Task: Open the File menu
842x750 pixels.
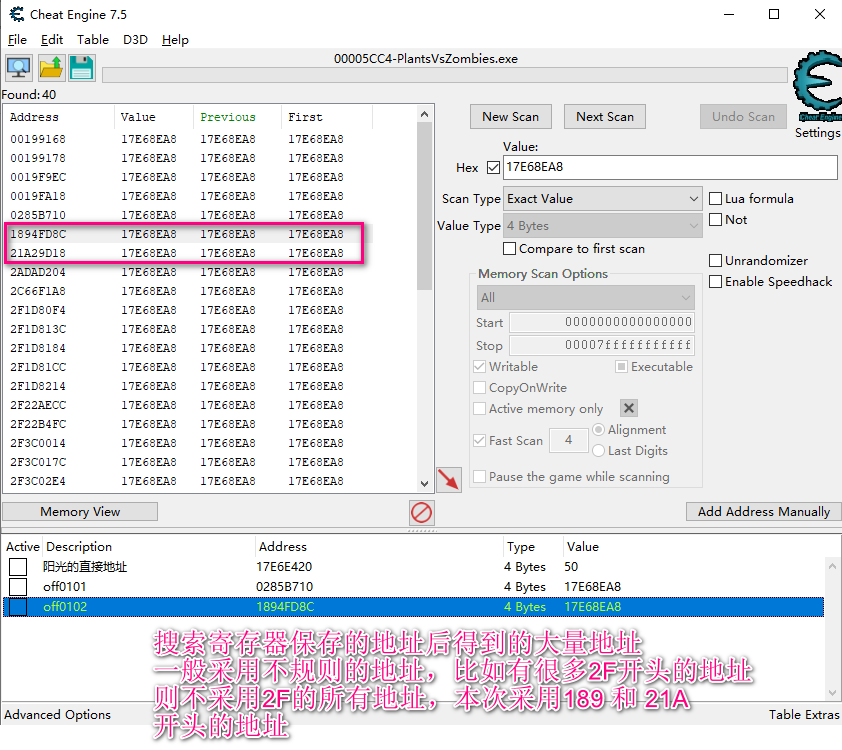Action: [x=17, y=40]
